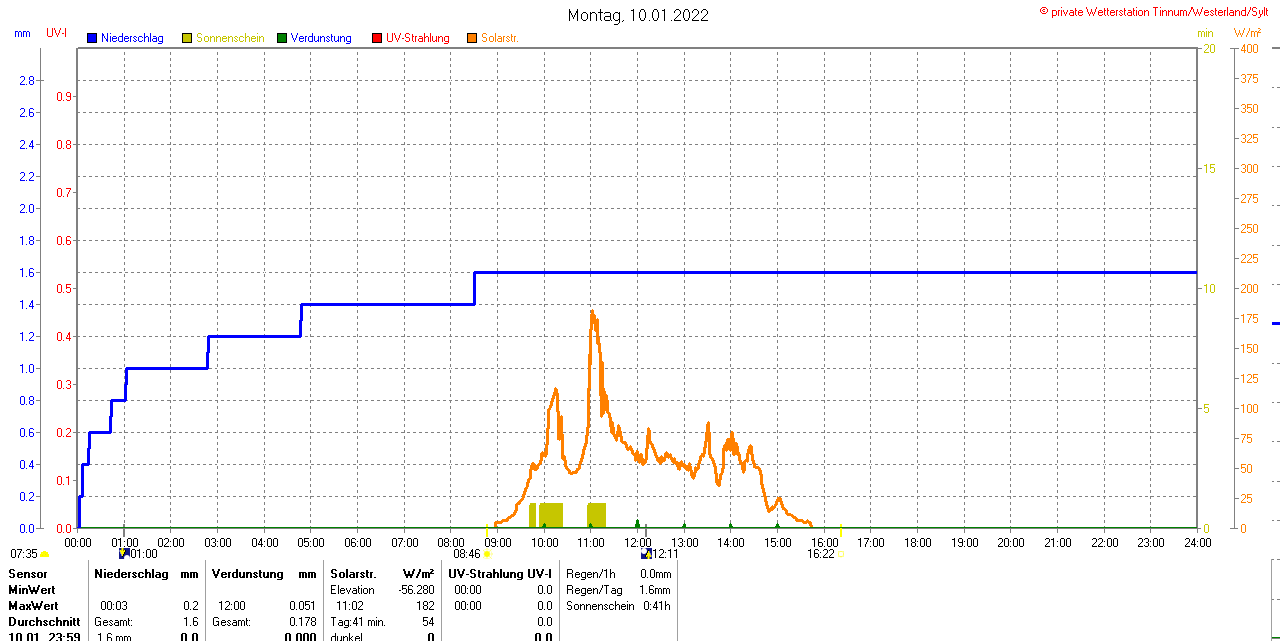Click the Solarstr. column header in table

pyautogui.click(x=353, y=574)
